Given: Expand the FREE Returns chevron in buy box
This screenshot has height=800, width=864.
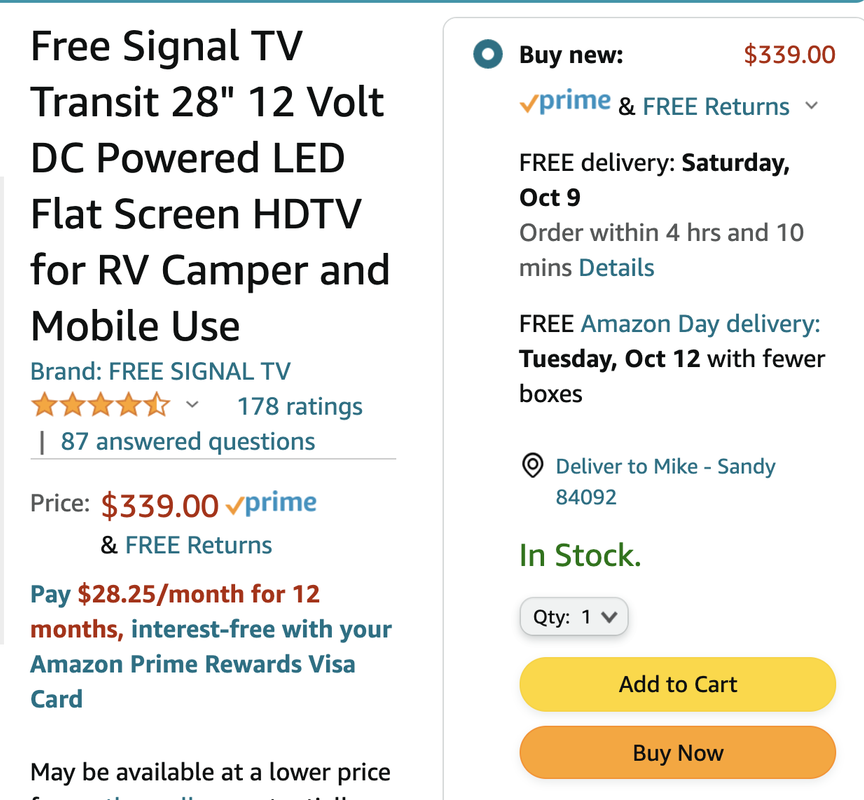Looking at the screenshot, I should pos(812,106).
